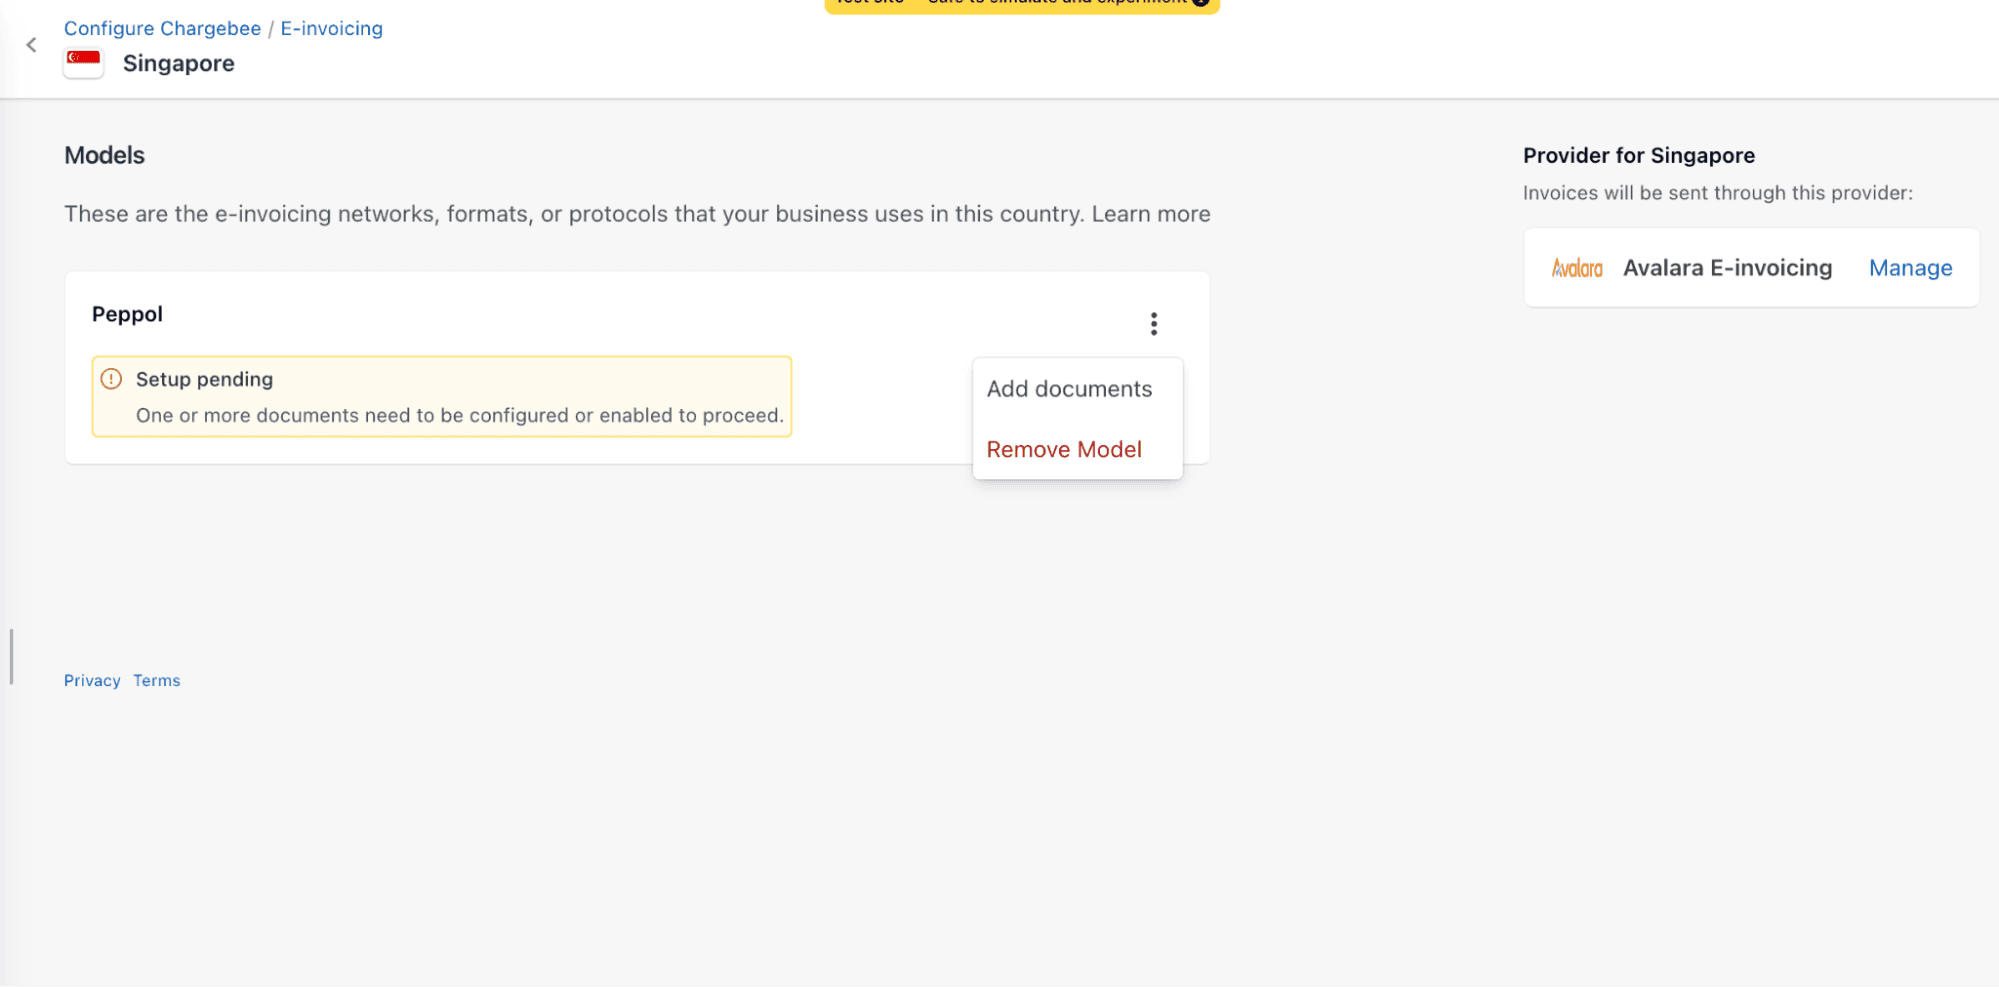
Task: Click the Provider for Singapore heading
Action: point(1638,155)
